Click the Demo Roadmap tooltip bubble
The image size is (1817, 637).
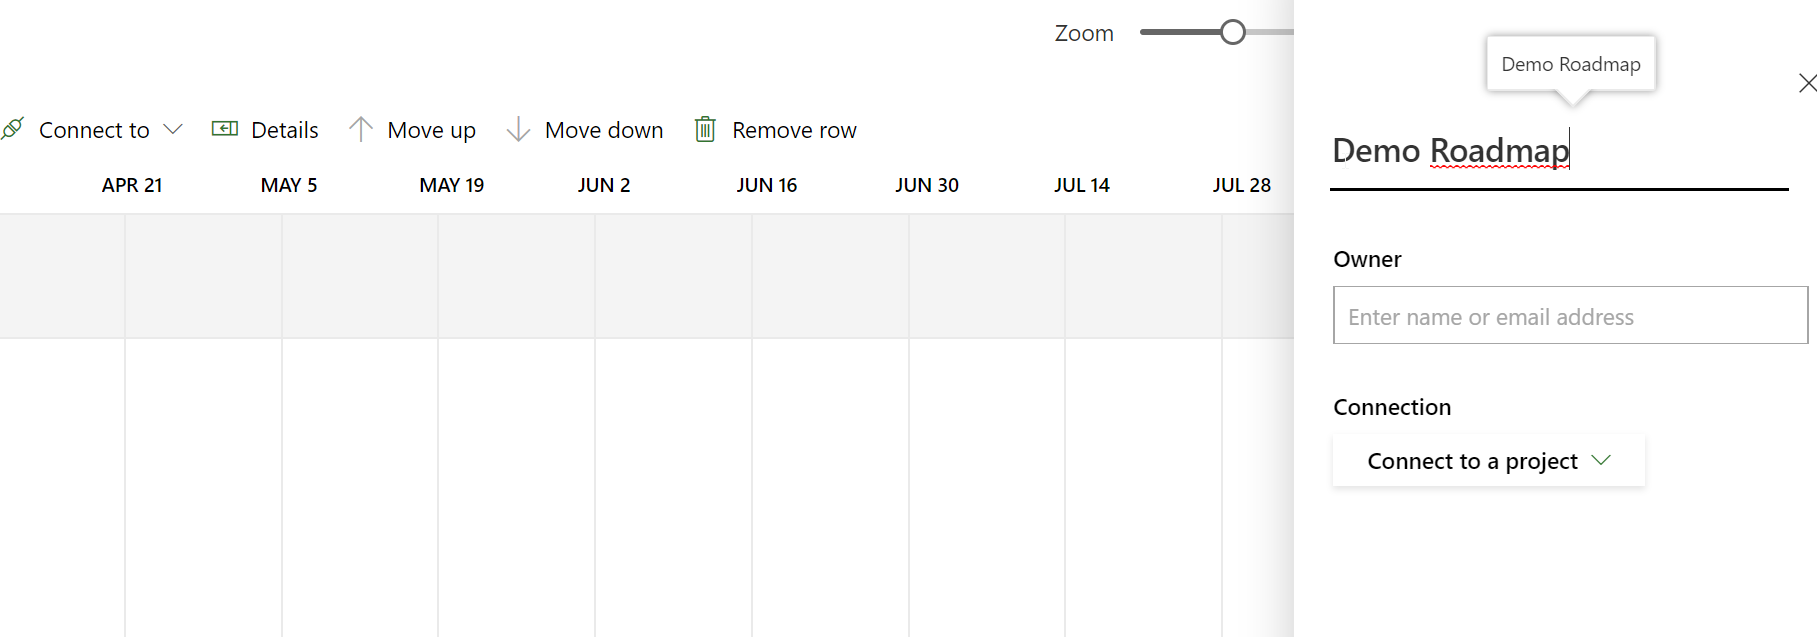[1570, 64]
